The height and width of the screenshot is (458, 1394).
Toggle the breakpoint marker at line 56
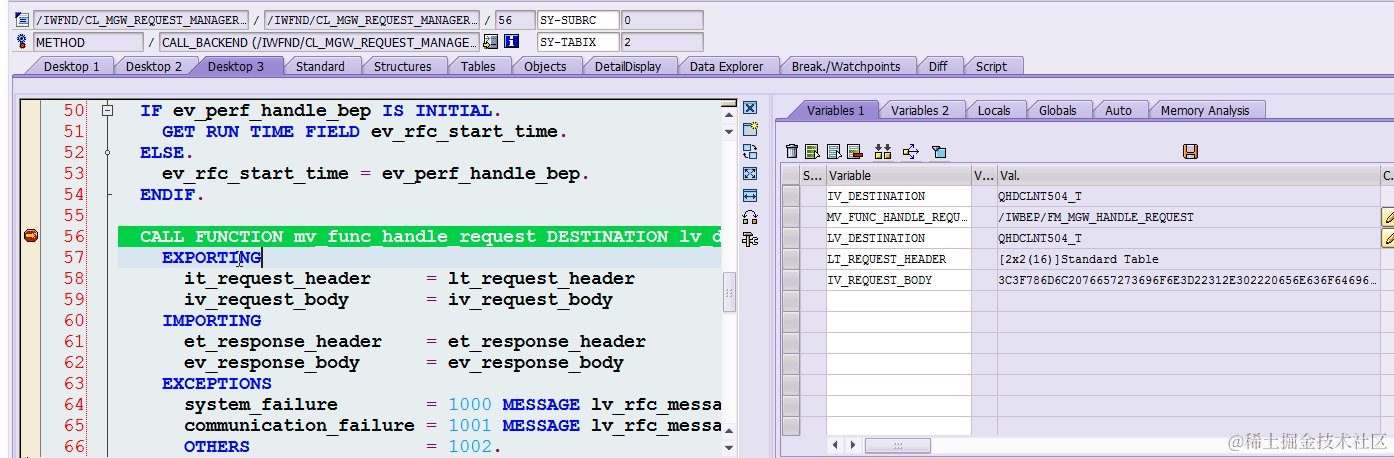31,236
